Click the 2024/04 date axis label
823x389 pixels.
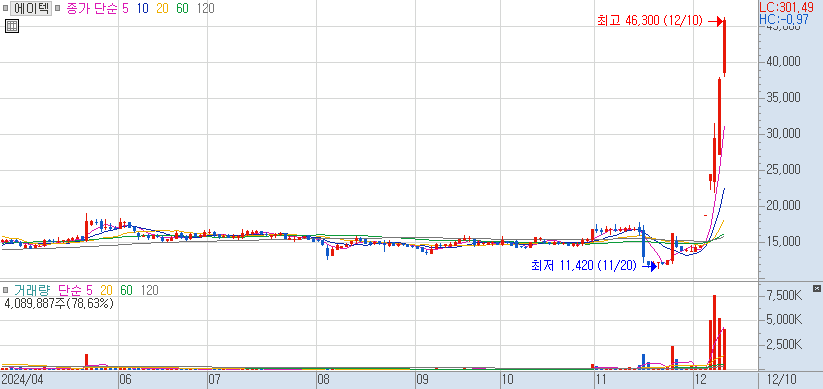click(22, 379)
